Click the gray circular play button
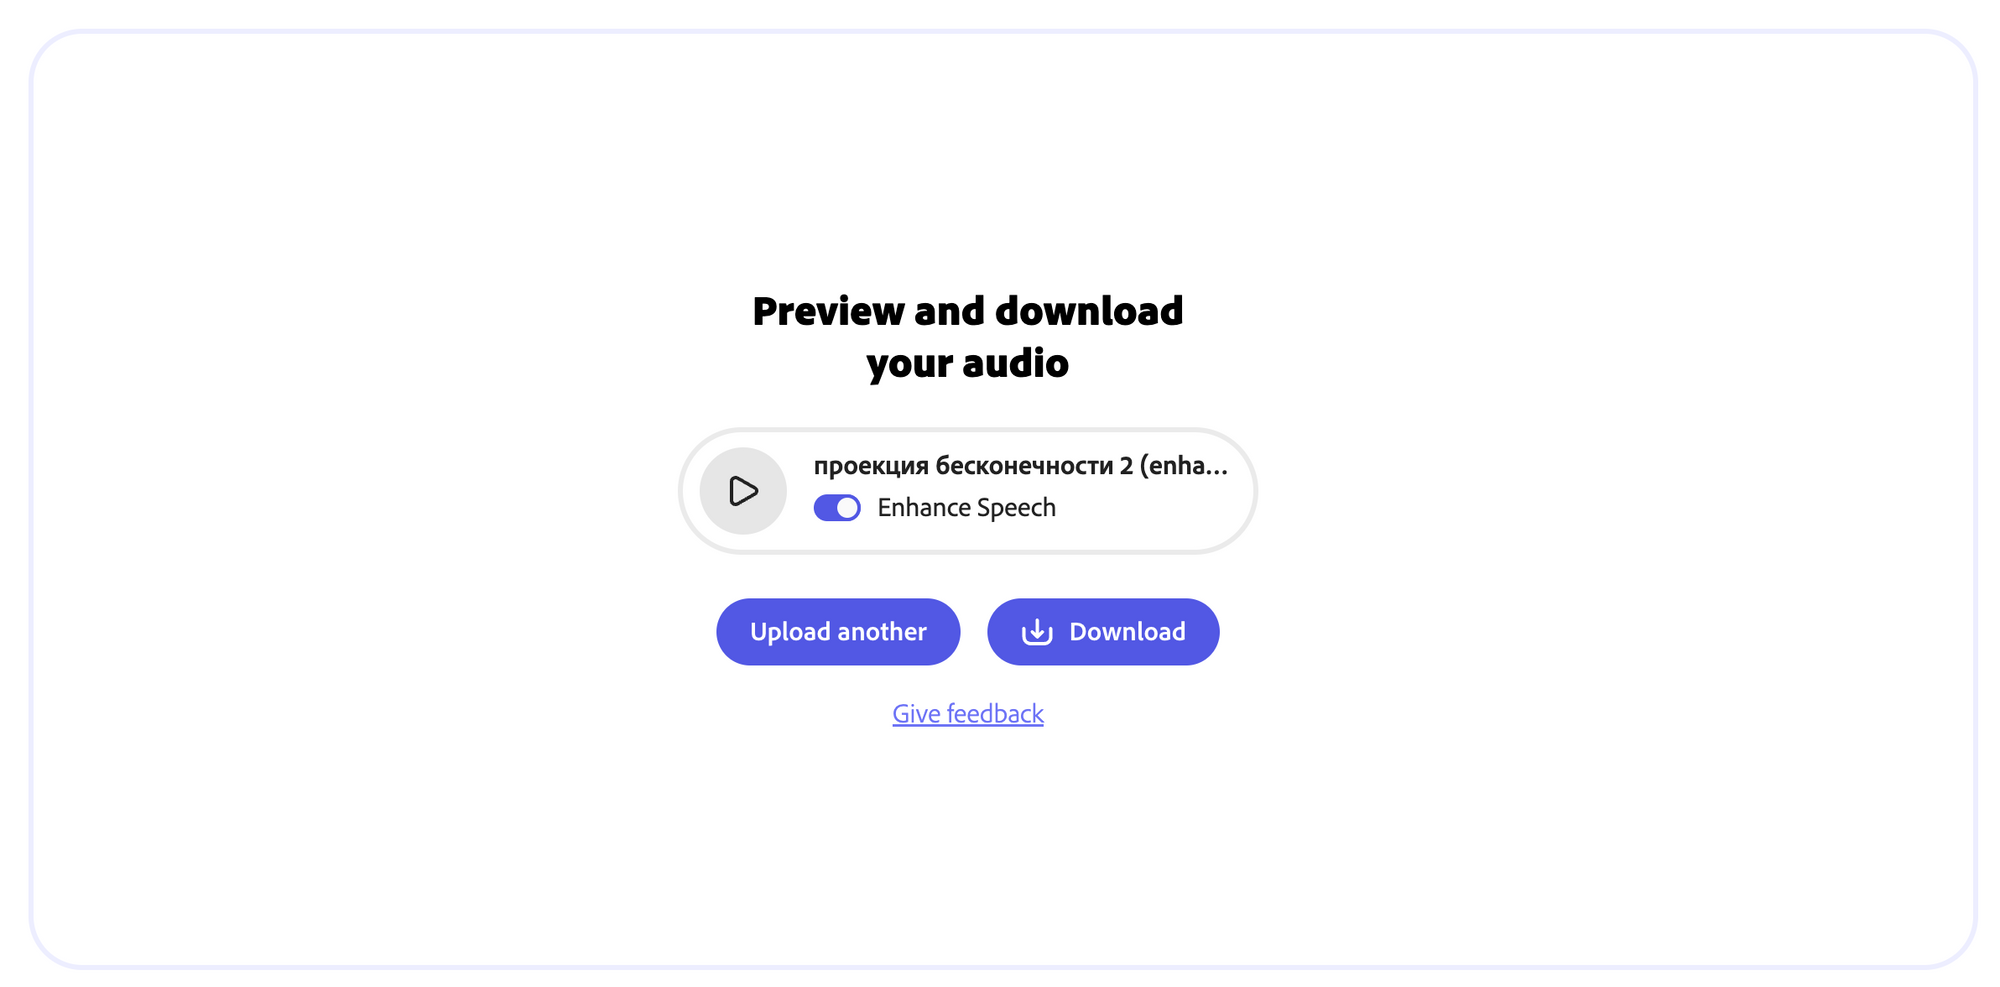Viewport: 2000px width, 987px height. click(x=743, y=491)
